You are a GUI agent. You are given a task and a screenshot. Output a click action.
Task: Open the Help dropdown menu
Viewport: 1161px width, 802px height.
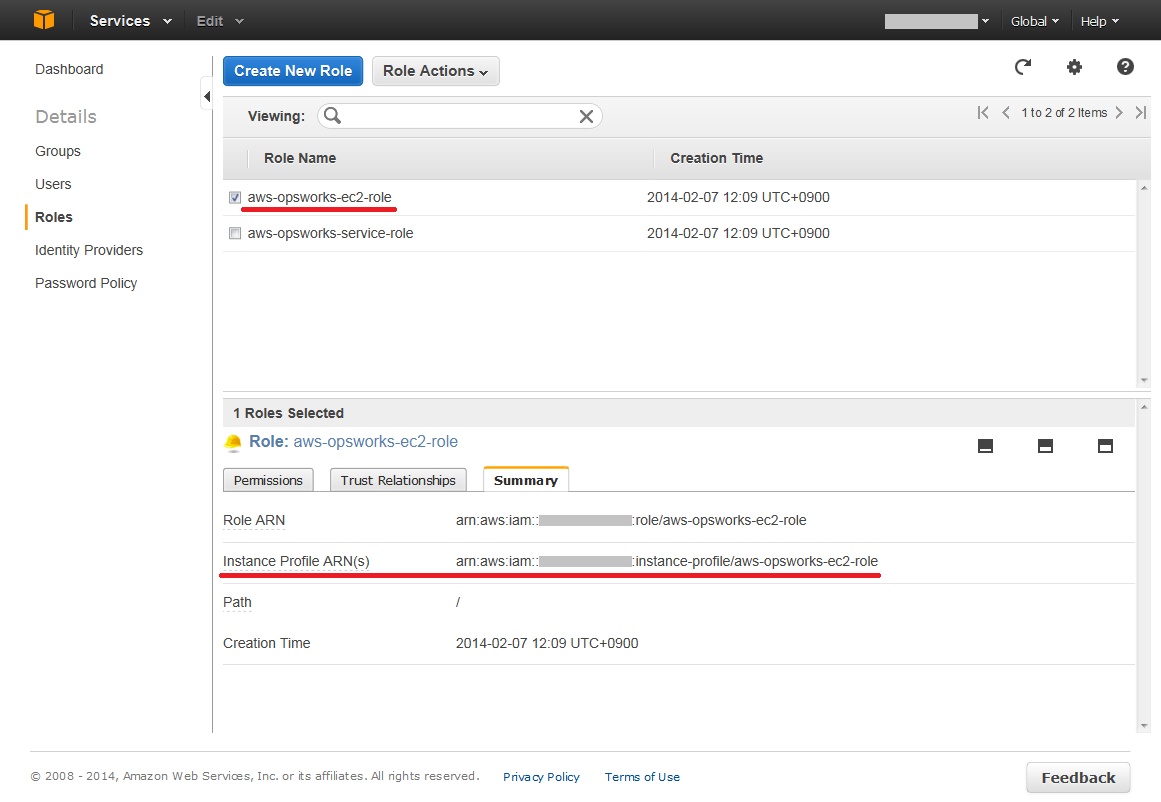pyautogui.click(x=1100, y=21)
